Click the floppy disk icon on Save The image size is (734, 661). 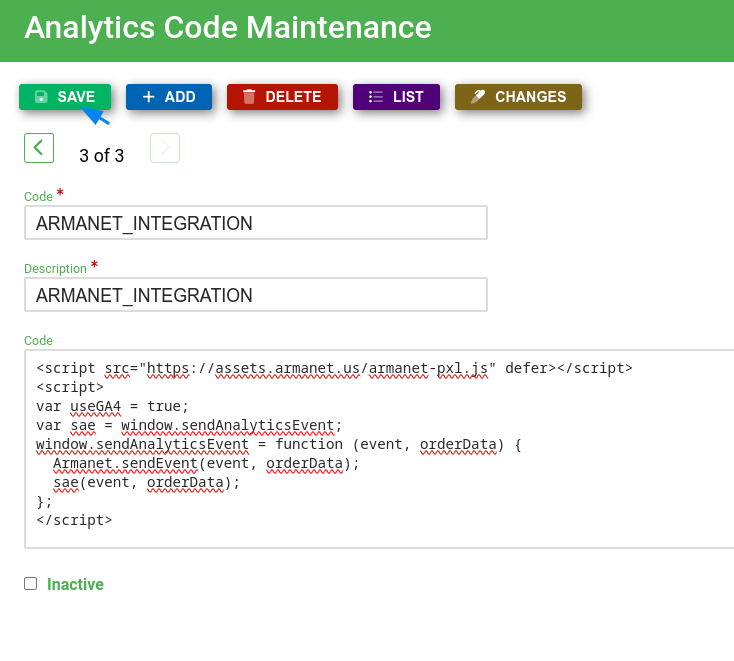[x=41, y=97]
